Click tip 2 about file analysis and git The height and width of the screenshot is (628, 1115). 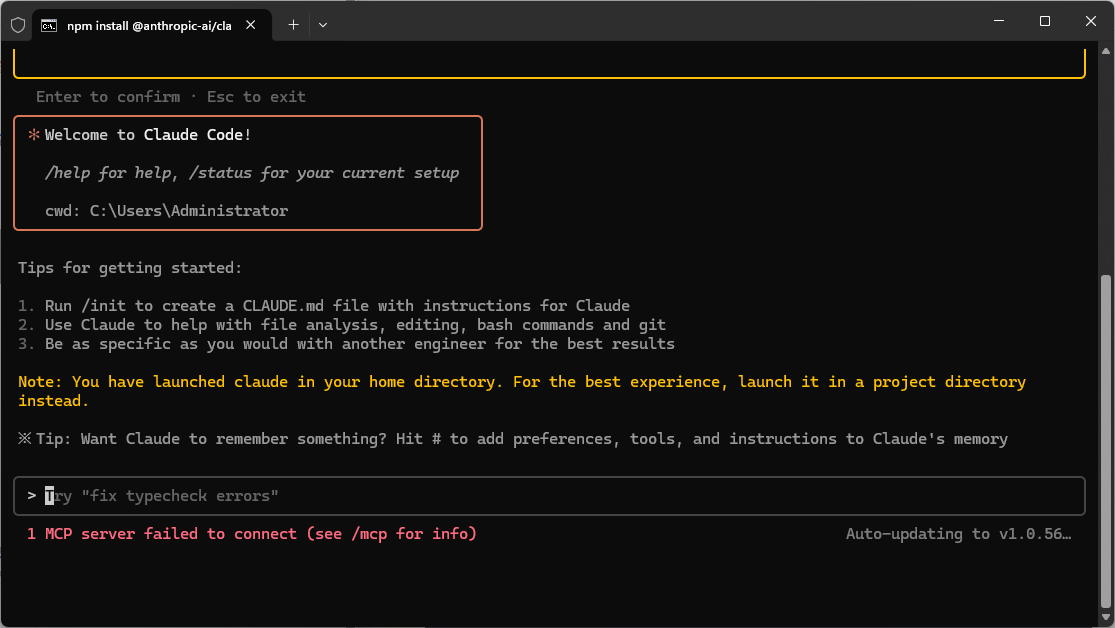click(342, 325)
